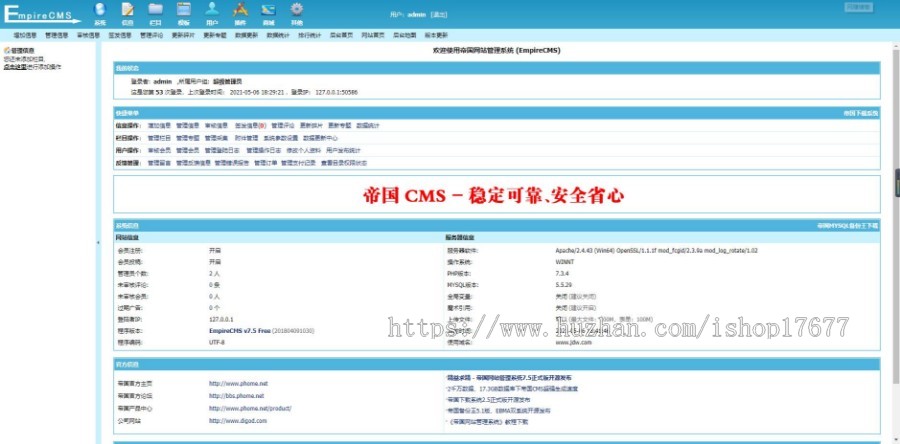Open 用户发布统计 link
The image size is (900, 444).
click(x=343, y=150)
